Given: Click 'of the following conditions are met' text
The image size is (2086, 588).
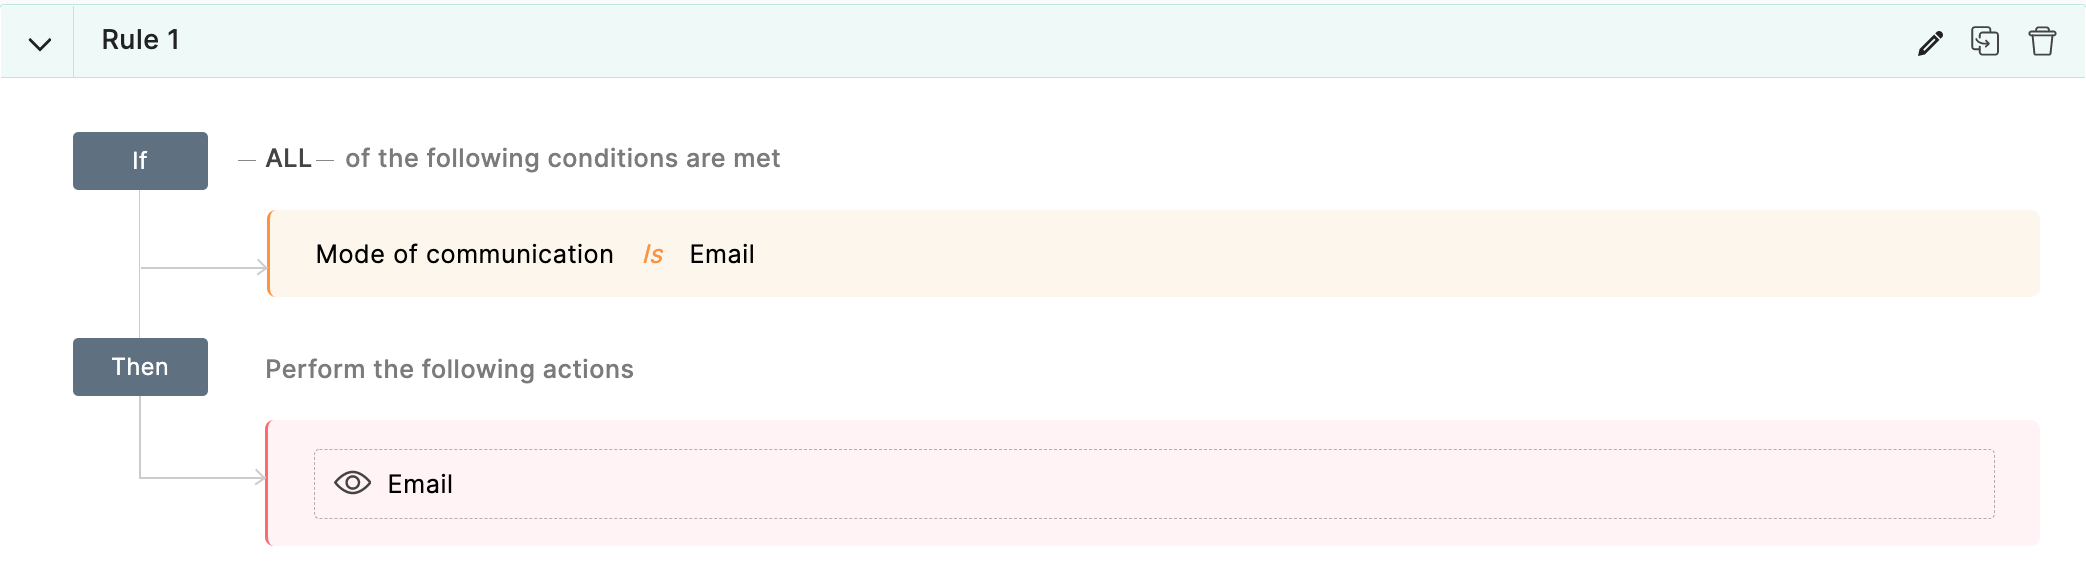Looking at the screenshot, I should 562,159.
